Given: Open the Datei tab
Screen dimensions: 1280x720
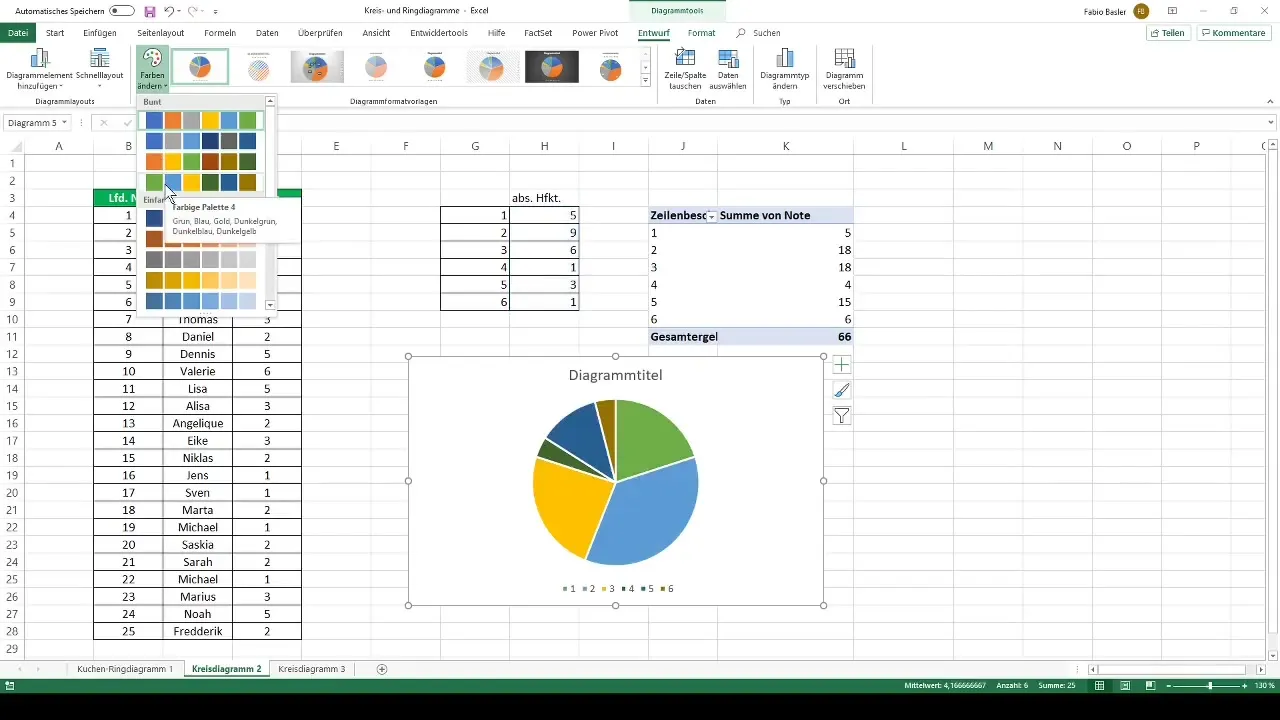Looking at the screenshot, I should (18, 33).
